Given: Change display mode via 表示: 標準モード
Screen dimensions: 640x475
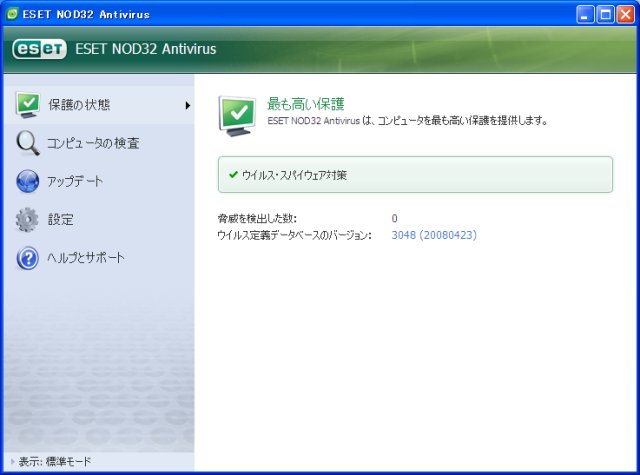Looking at the screenshot, I should 55,462.
